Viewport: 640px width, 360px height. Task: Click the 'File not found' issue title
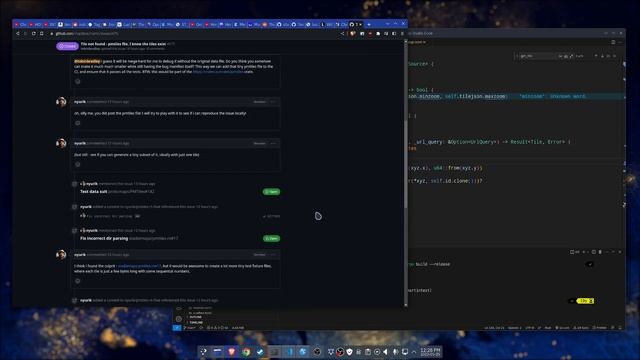(123, 44)
